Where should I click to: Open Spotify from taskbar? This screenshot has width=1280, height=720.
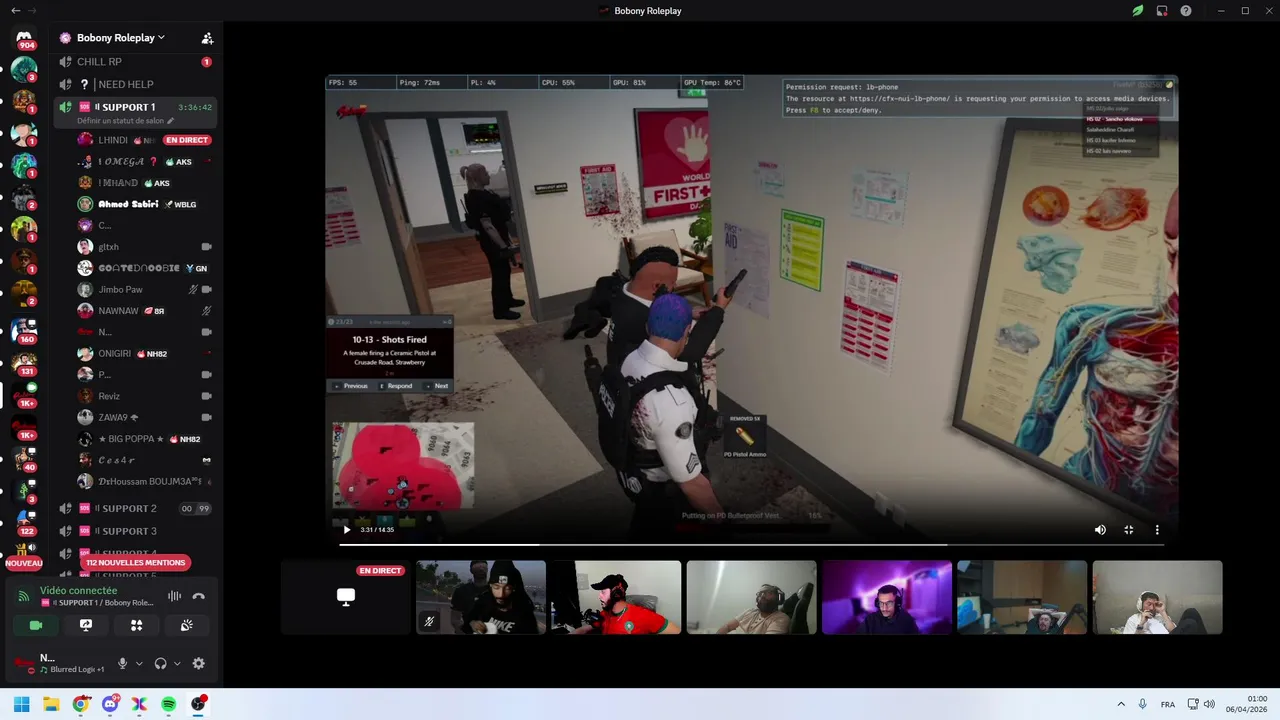[x=169, y=704]
